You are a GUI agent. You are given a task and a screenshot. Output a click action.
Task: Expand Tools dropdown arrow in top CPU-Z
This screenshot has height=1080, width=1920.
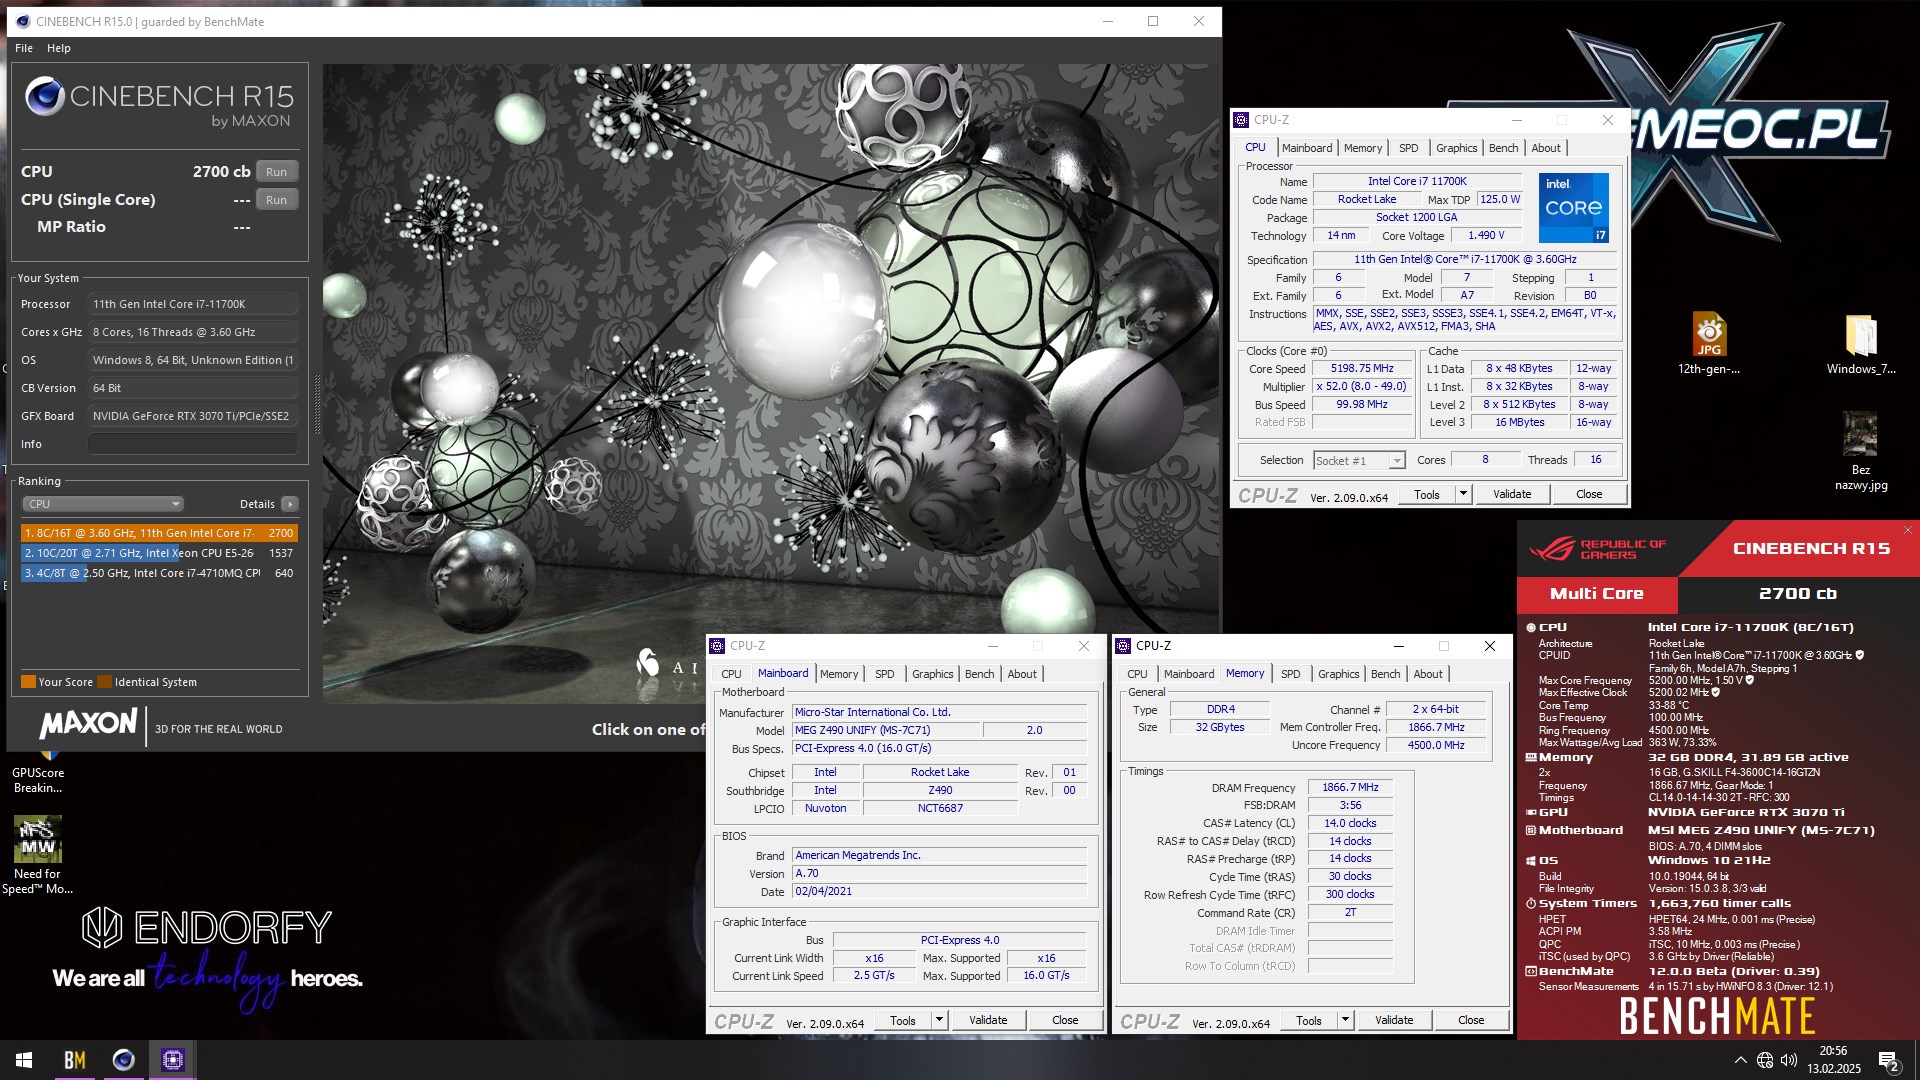pos(1463,494)
